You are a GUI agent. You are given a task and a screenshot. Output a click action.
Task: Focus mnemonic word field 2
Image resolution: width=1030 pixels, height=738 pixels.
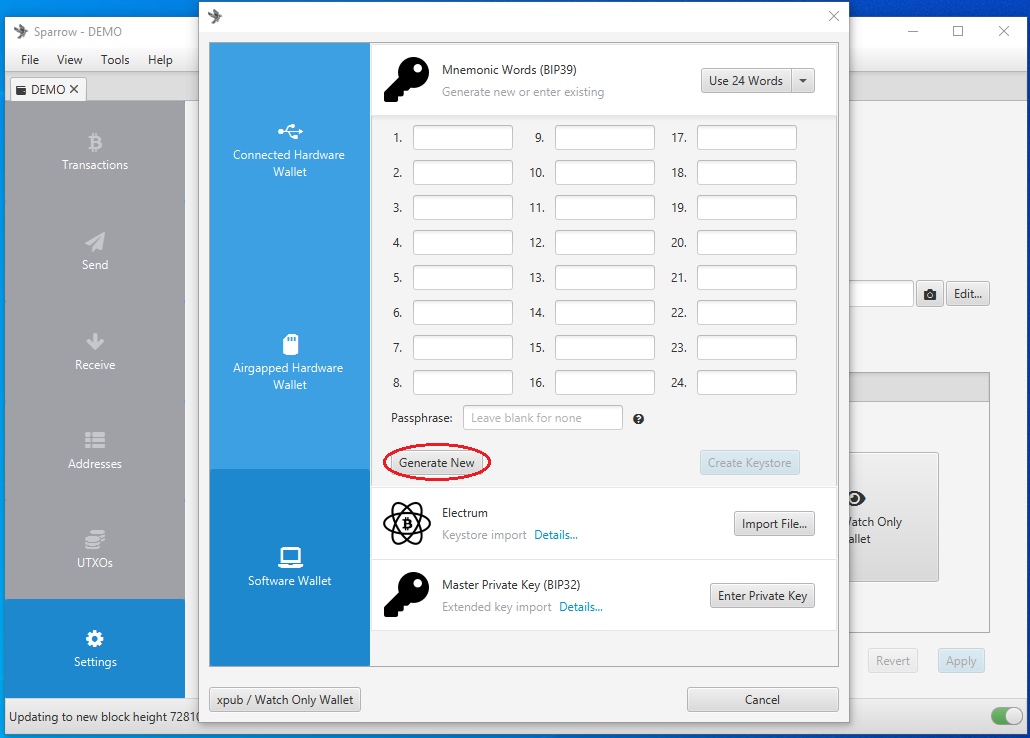click(462, 172)
